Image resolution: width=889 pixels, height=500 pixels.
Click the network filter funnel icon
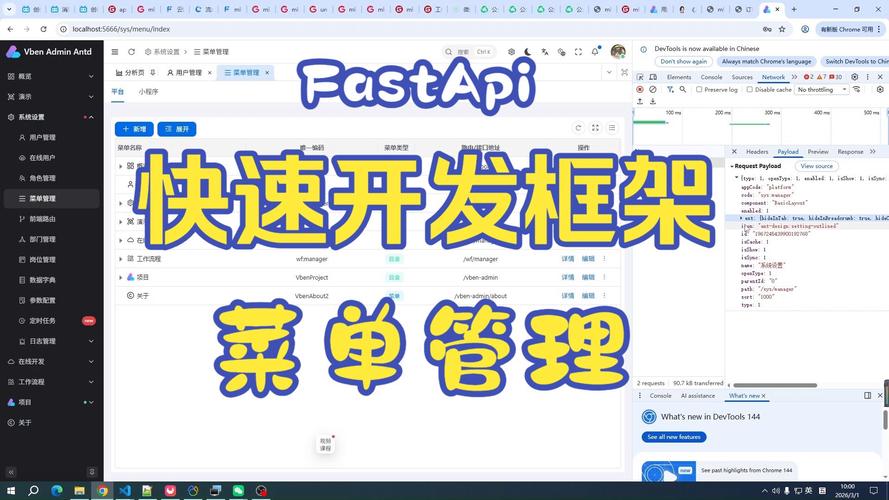pos(670,90)
